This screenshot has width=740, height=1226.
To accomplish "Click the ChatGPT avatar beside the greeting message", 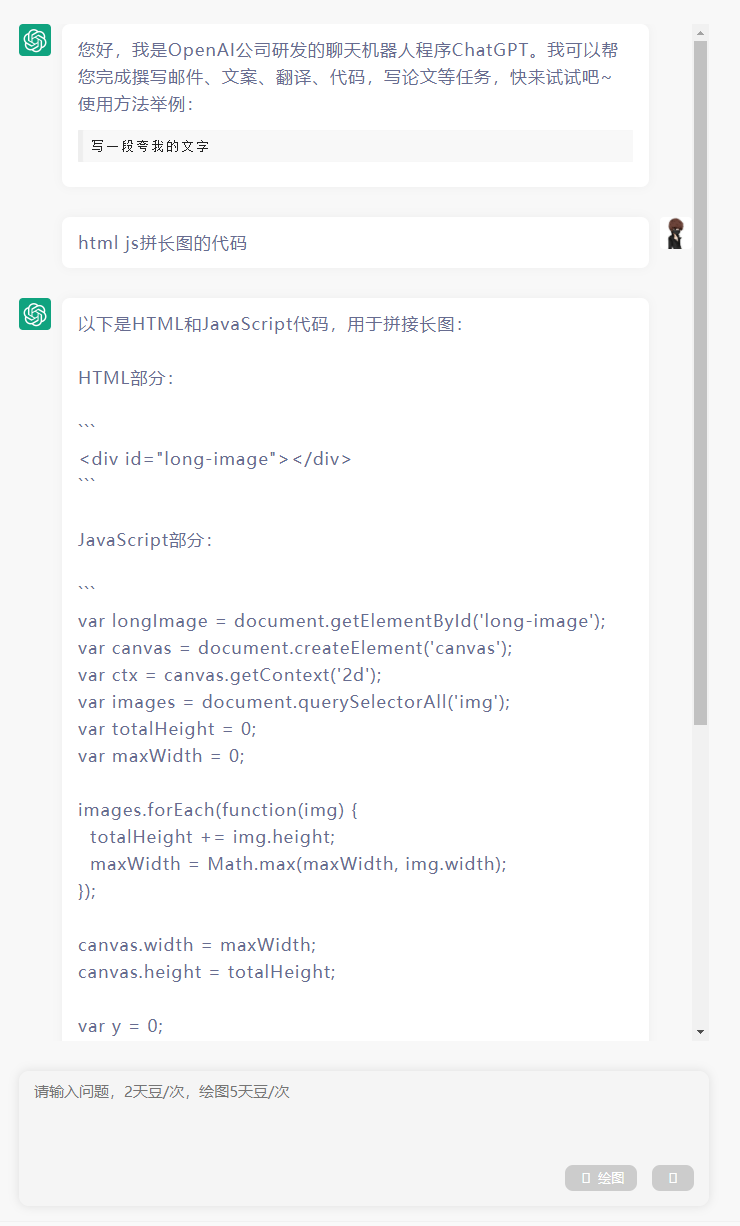I will 35,40.
